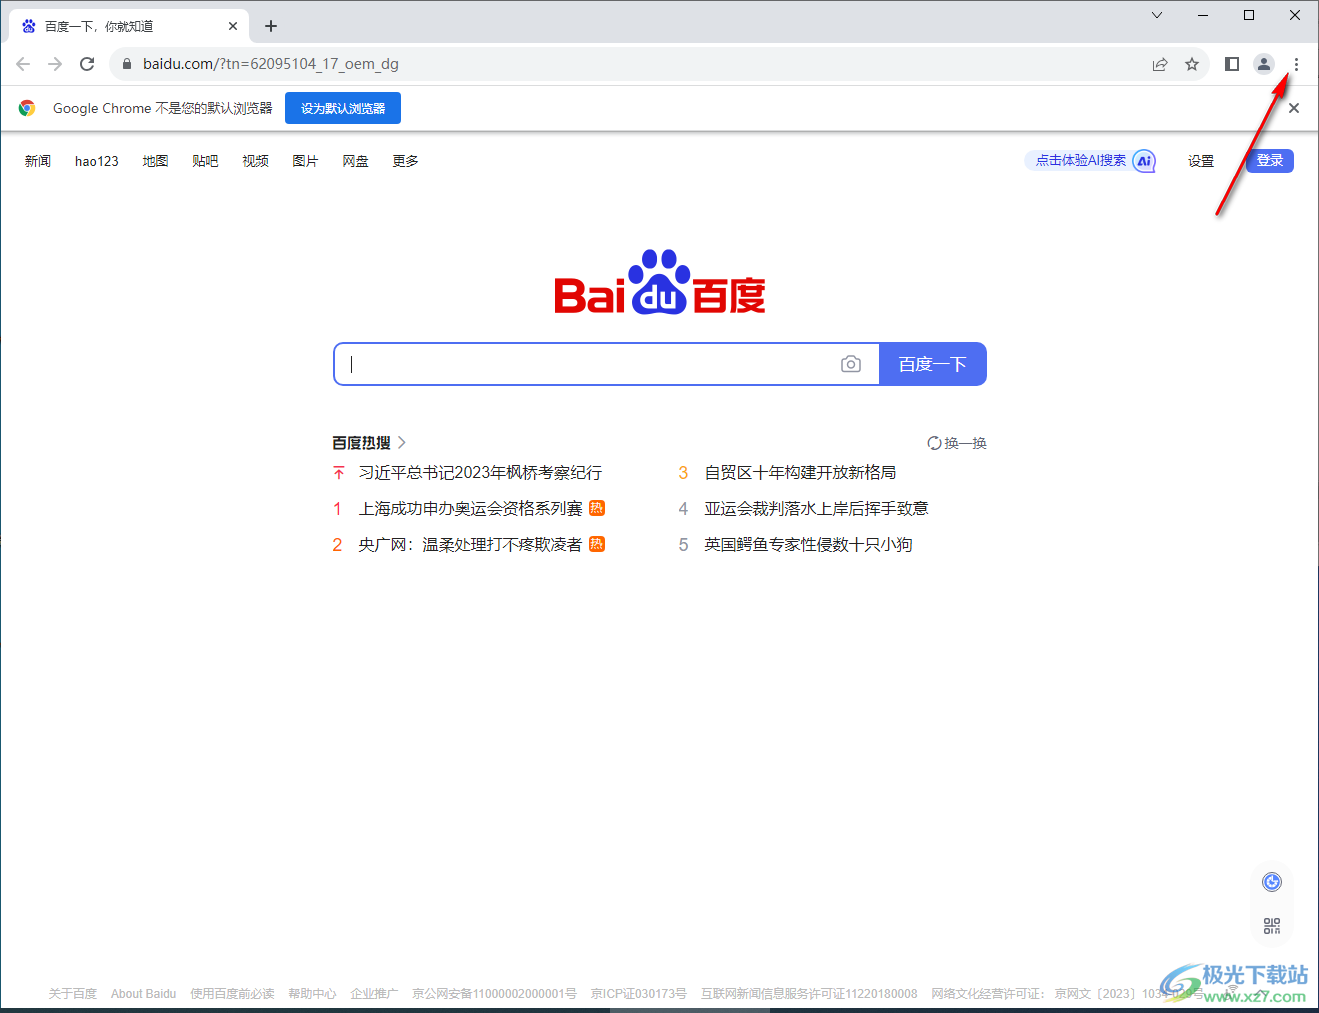Click the 使用百度前必读 footer link

click(232, 994)
